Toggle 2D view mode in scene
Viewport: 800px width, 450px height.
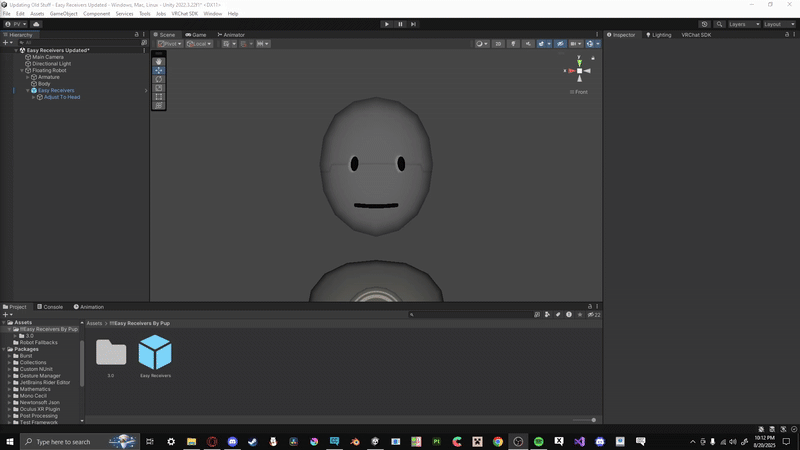click(x=499, y=44)
